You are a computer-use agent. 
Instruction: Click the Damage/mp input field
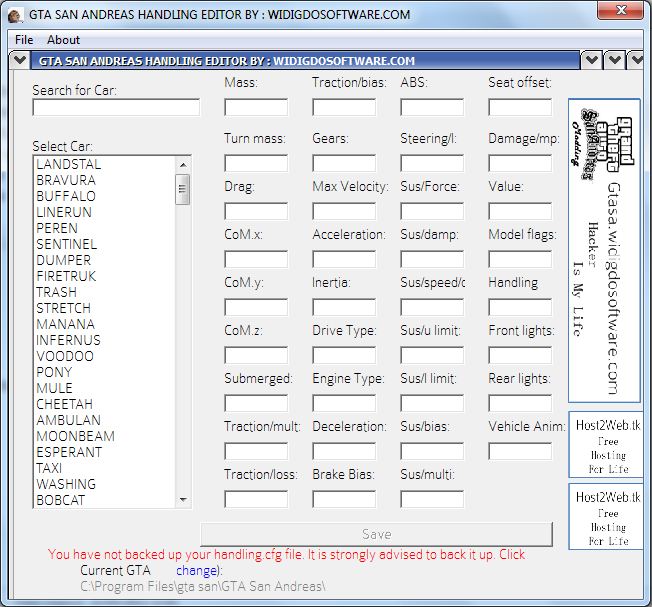[x=520, y=163]
